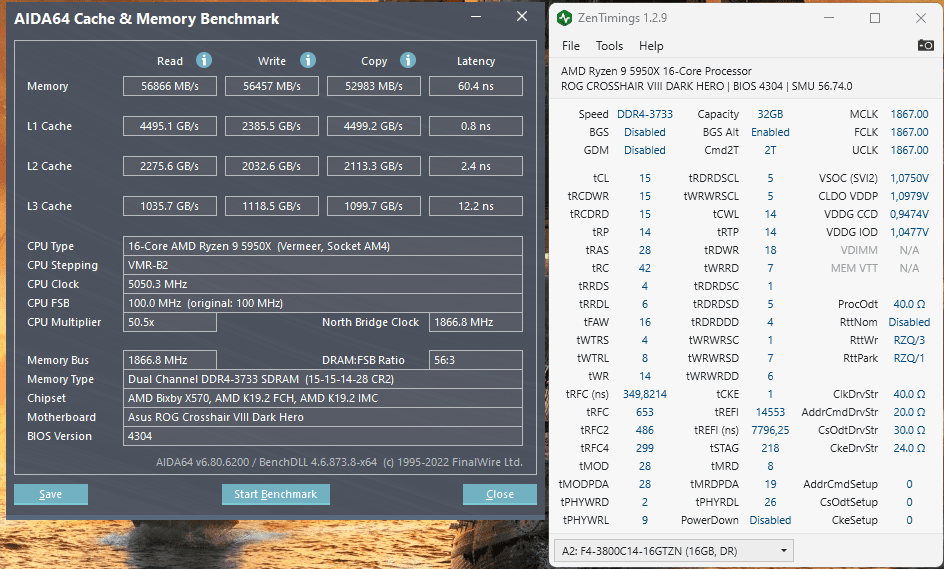944x569 pixels.
Task: Click the RttNom value Disabled
Action: [909, 323]
